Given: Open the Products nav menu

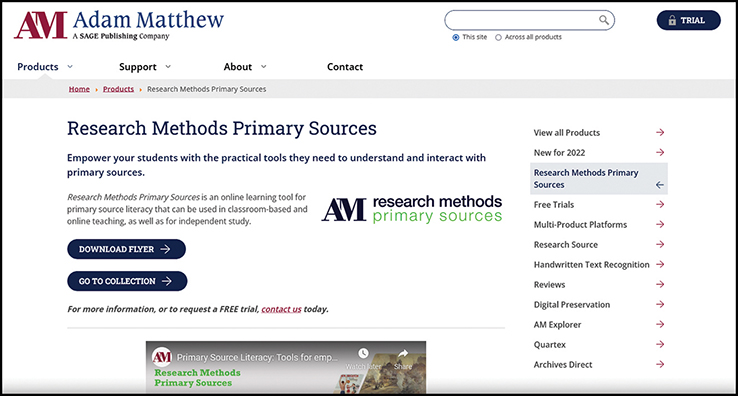Looking at the screenshot, I should (x=38, y=67).
